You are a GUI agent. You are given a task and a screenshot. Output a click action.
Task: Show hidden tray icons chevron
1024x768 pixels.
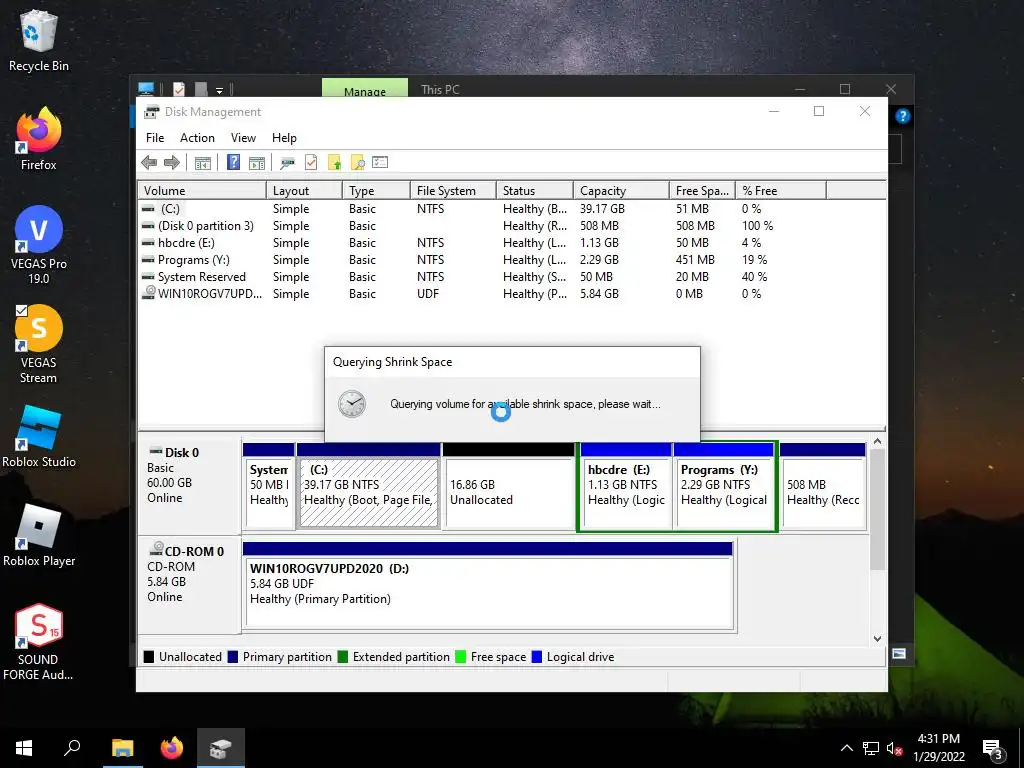[x=846, y=748]
